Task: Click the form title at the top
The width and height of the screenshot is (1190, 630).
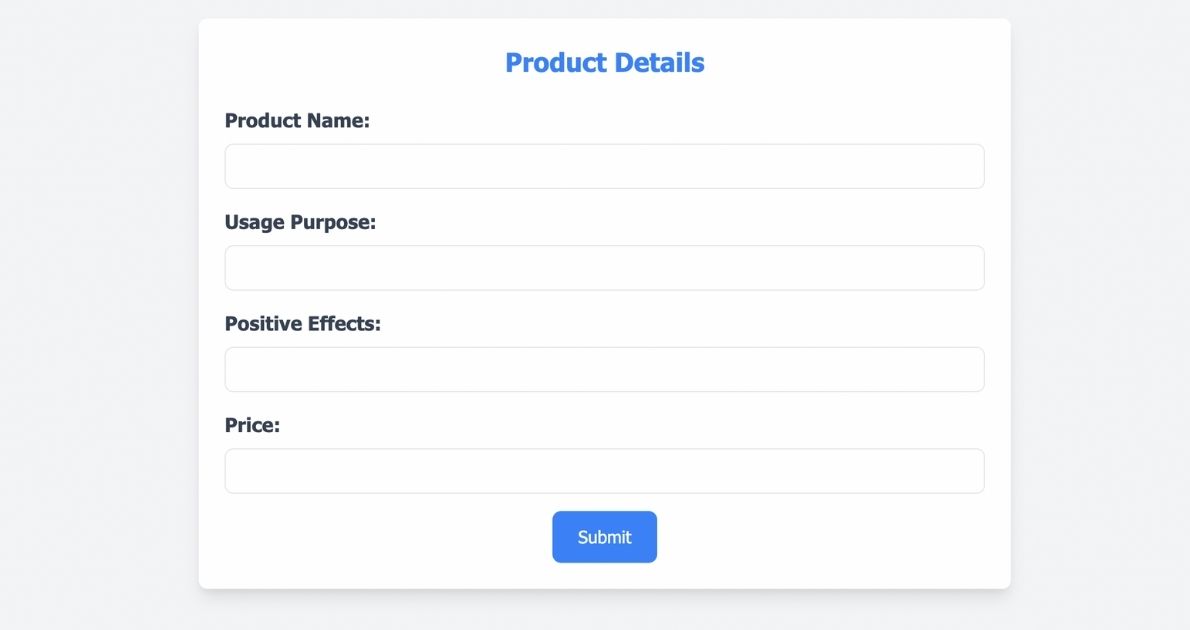Action: coord(604,63)
